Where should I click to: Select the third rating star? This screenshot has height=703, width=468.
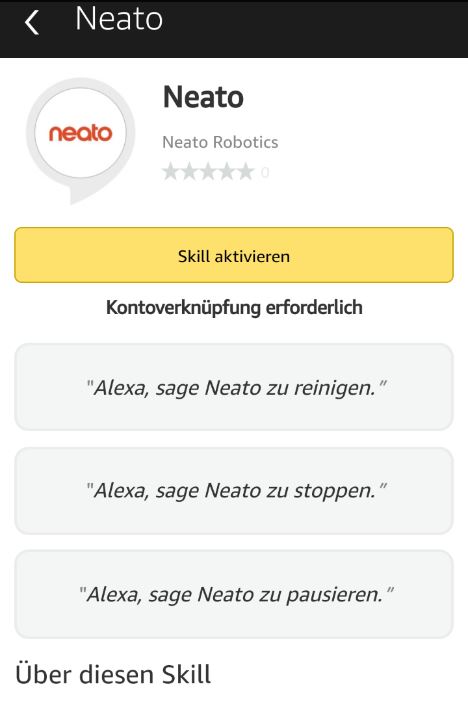click(x=208, y=171)
